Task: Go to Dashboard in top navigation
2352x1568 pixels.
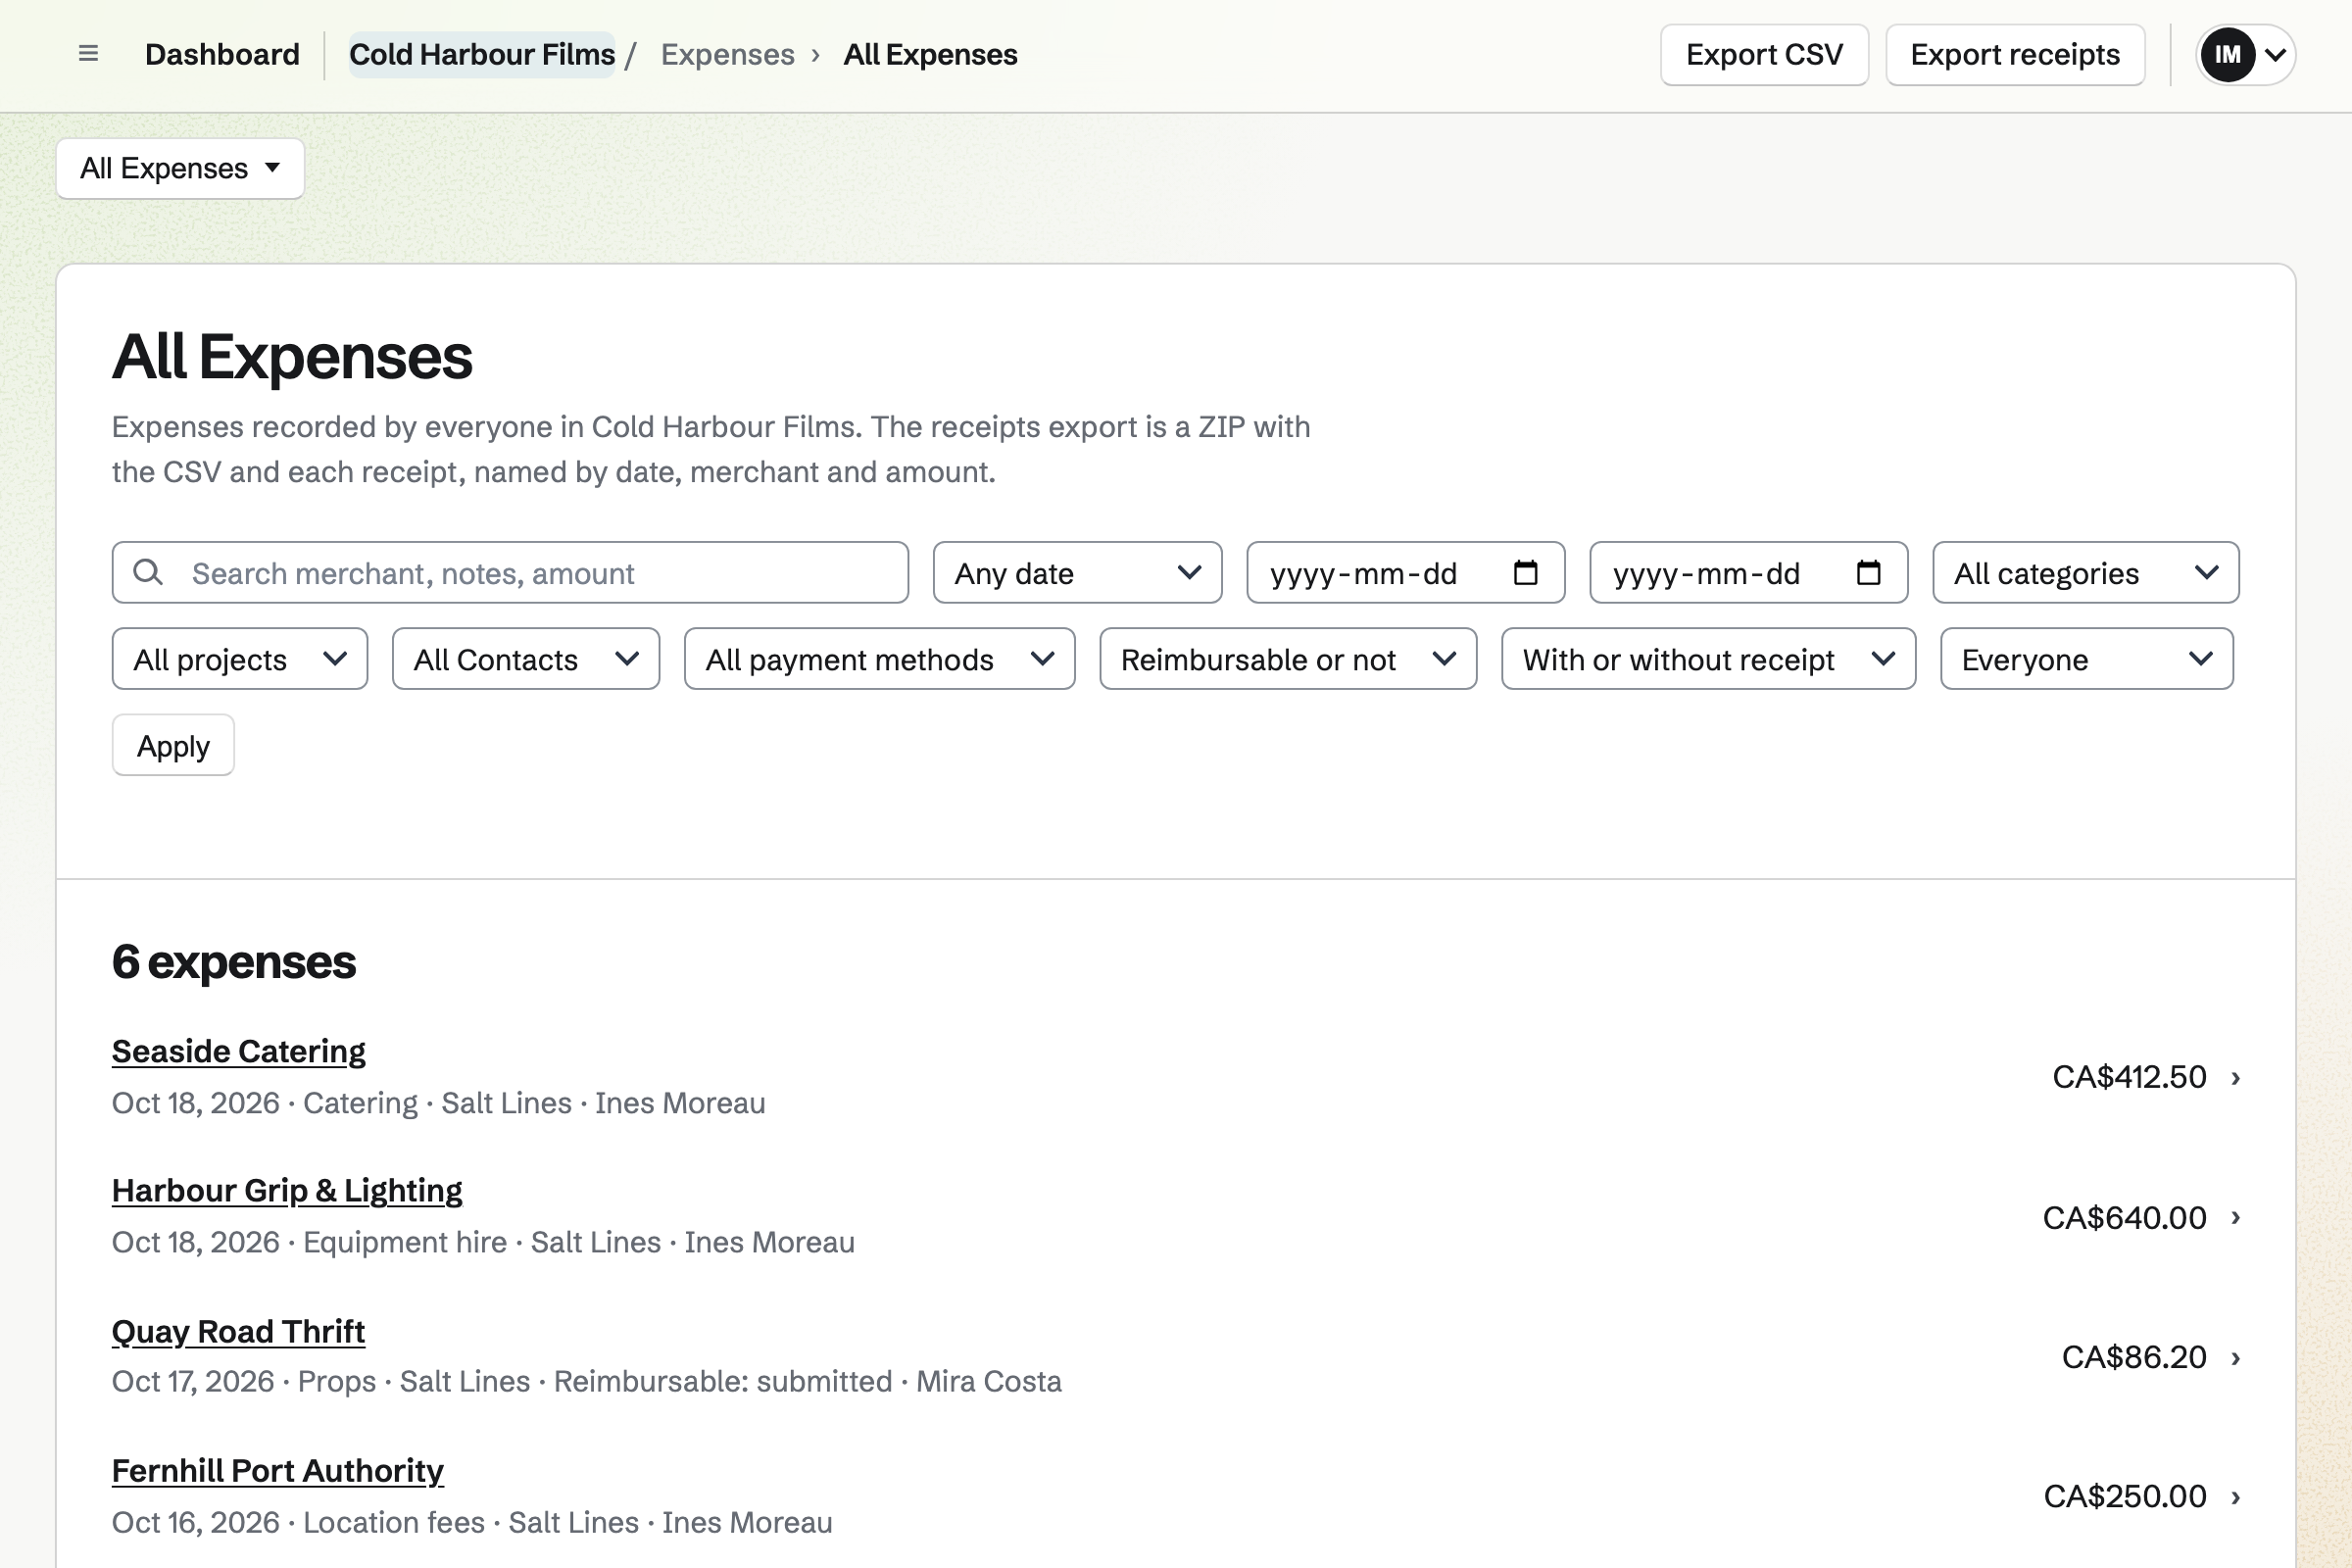Action: tap(222, 54)
